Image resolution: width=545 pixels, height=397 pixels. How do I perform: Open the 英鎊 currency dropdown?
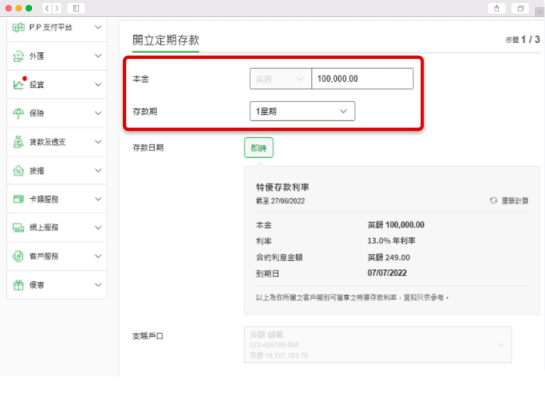pyautogui.click(x=280, y=79)
